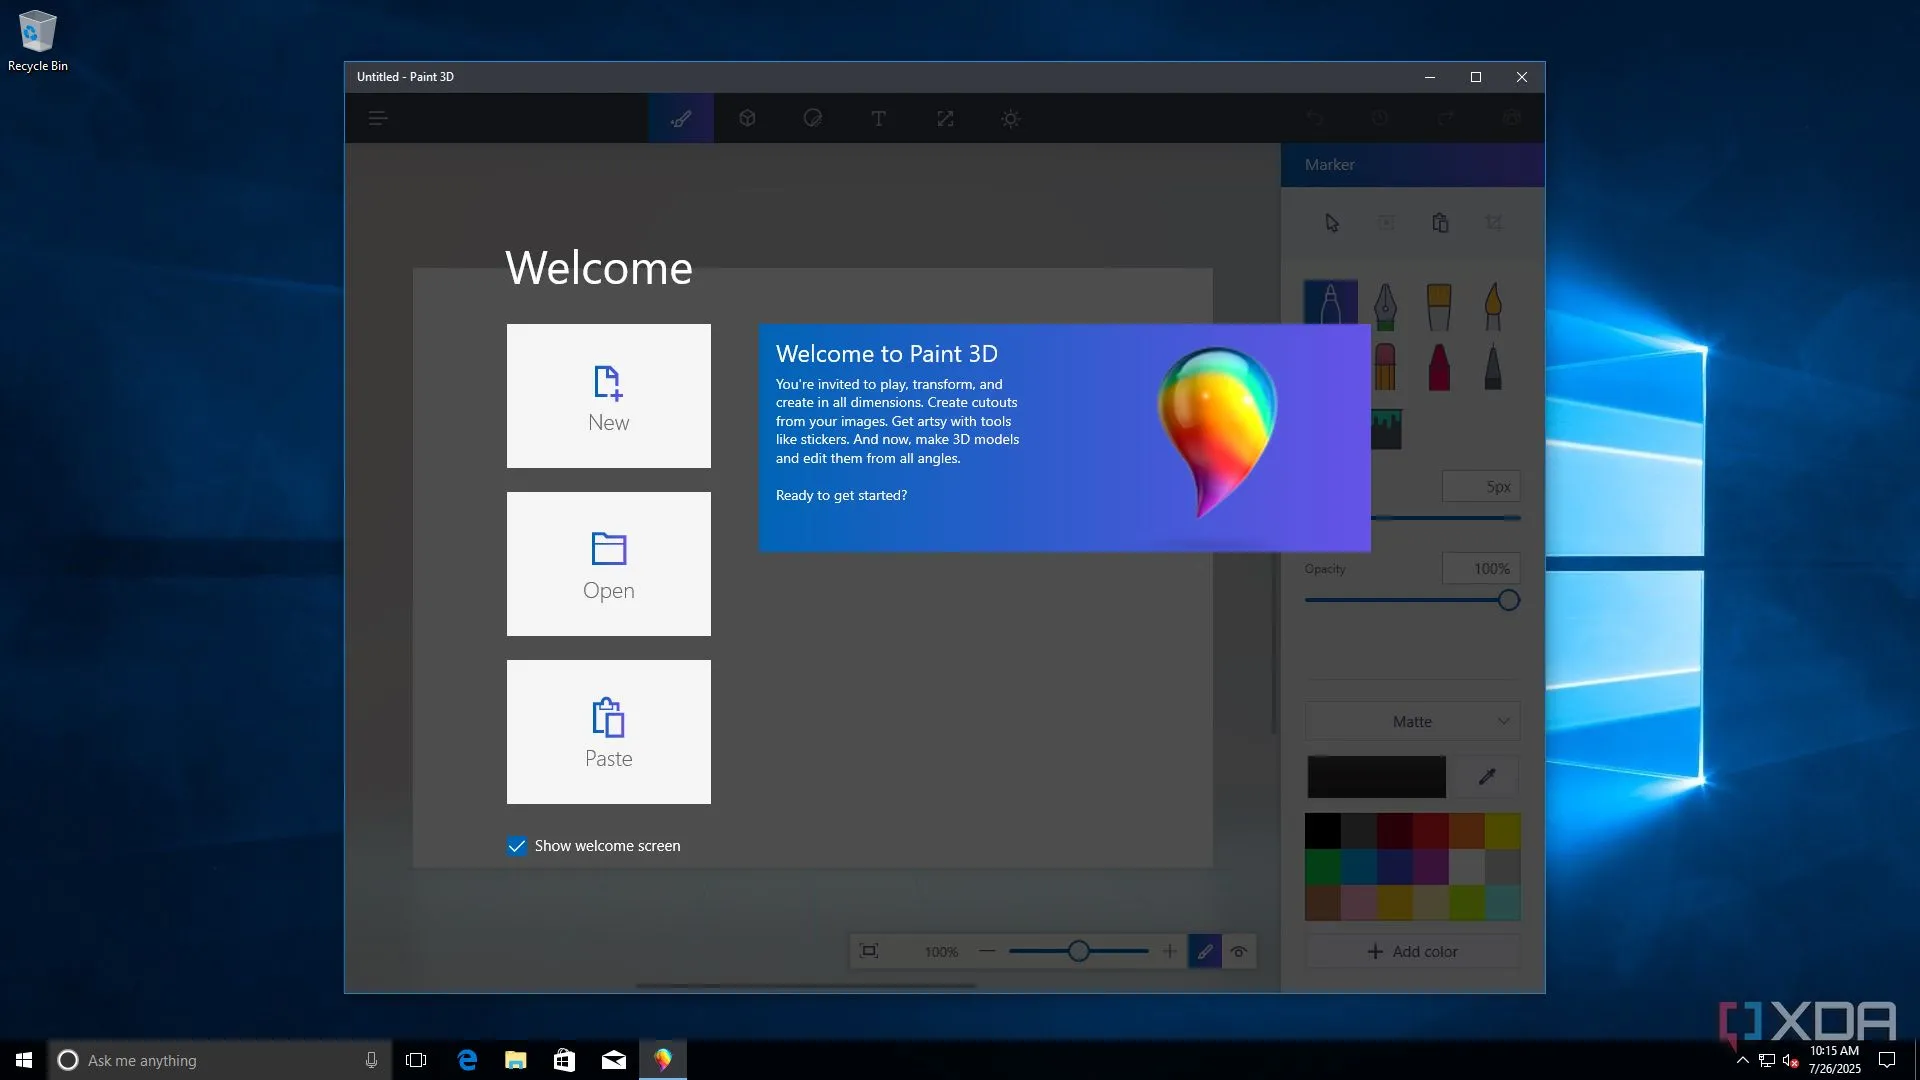Show hidden tray icons chevron
The image size is (1920, 1080).
[1743, 1060]
